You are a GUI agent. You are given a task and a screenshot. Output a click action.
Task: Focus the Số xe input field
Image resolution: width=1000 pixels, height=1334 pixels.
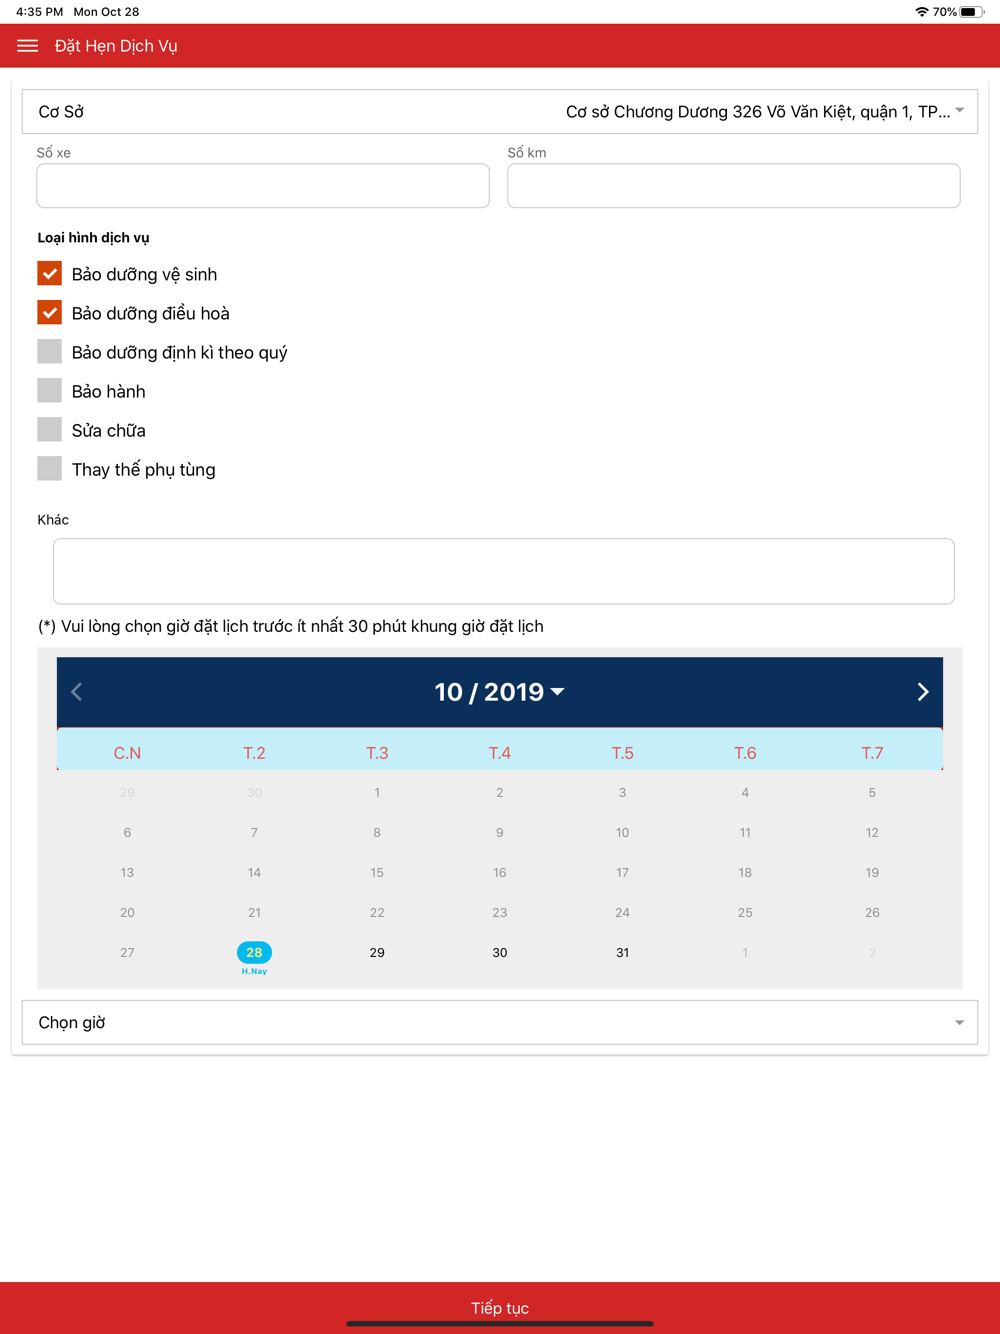coord(263,186)
